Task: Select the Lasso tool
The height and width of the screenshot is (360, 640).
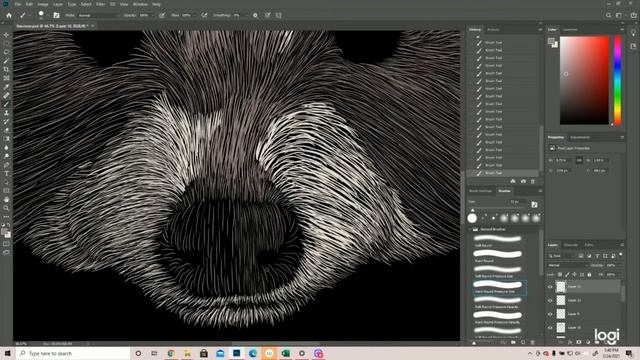Action: pyautogui.click(x=6, y=52)
